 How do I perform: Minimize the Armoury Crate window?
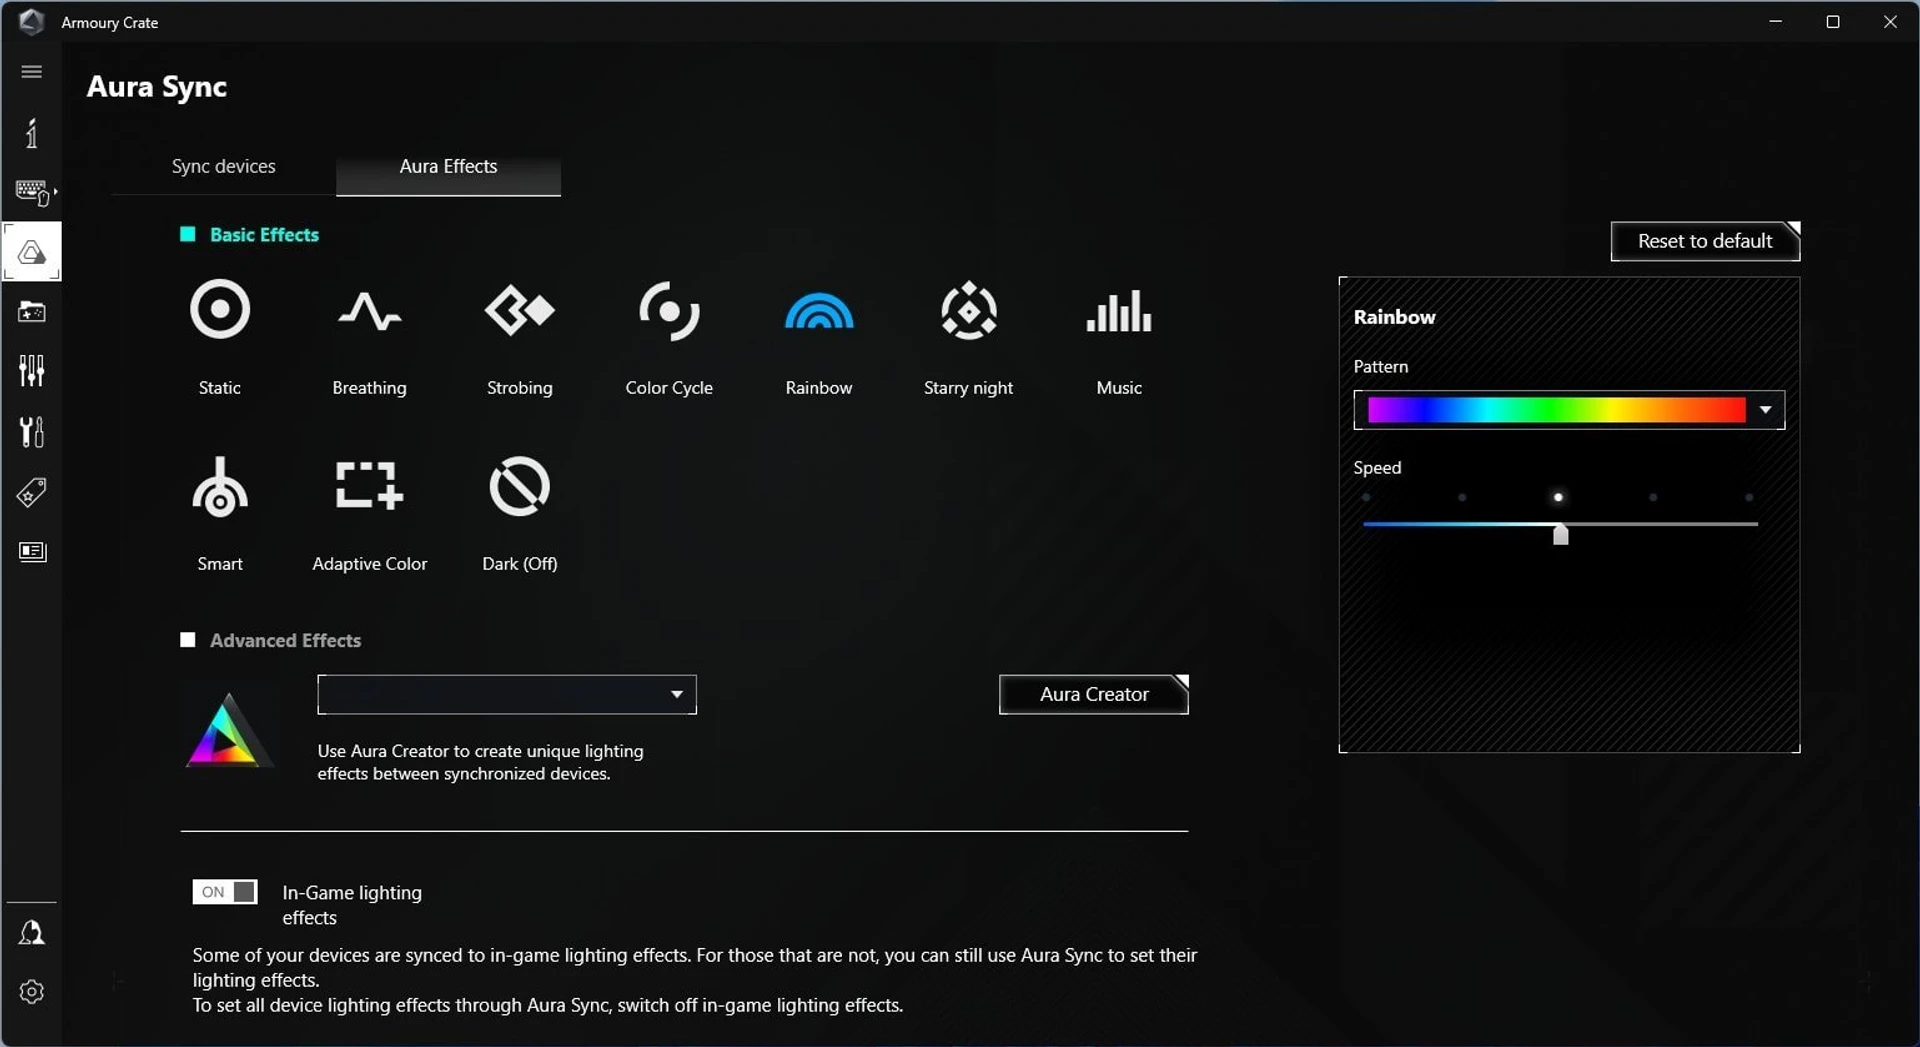(x=1776, y=21)
